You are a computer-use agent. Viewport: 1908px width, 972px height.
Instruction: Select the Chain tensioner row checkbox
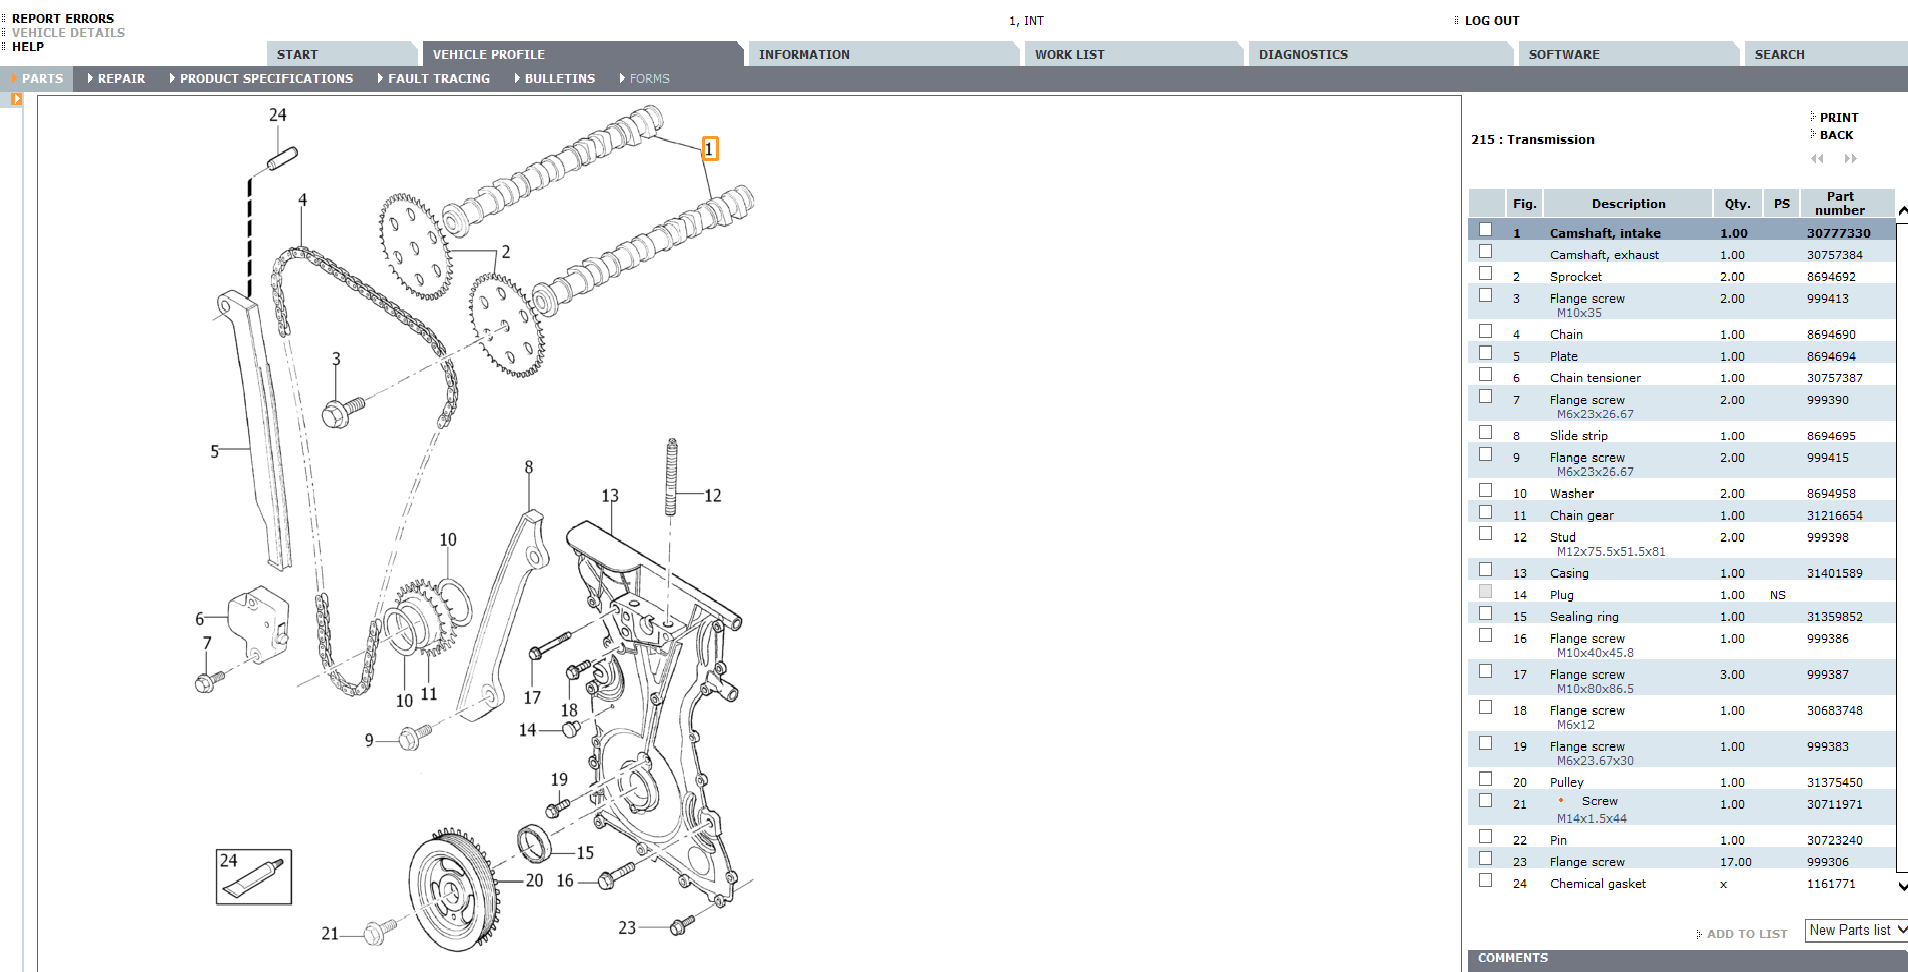[1485, 375]
